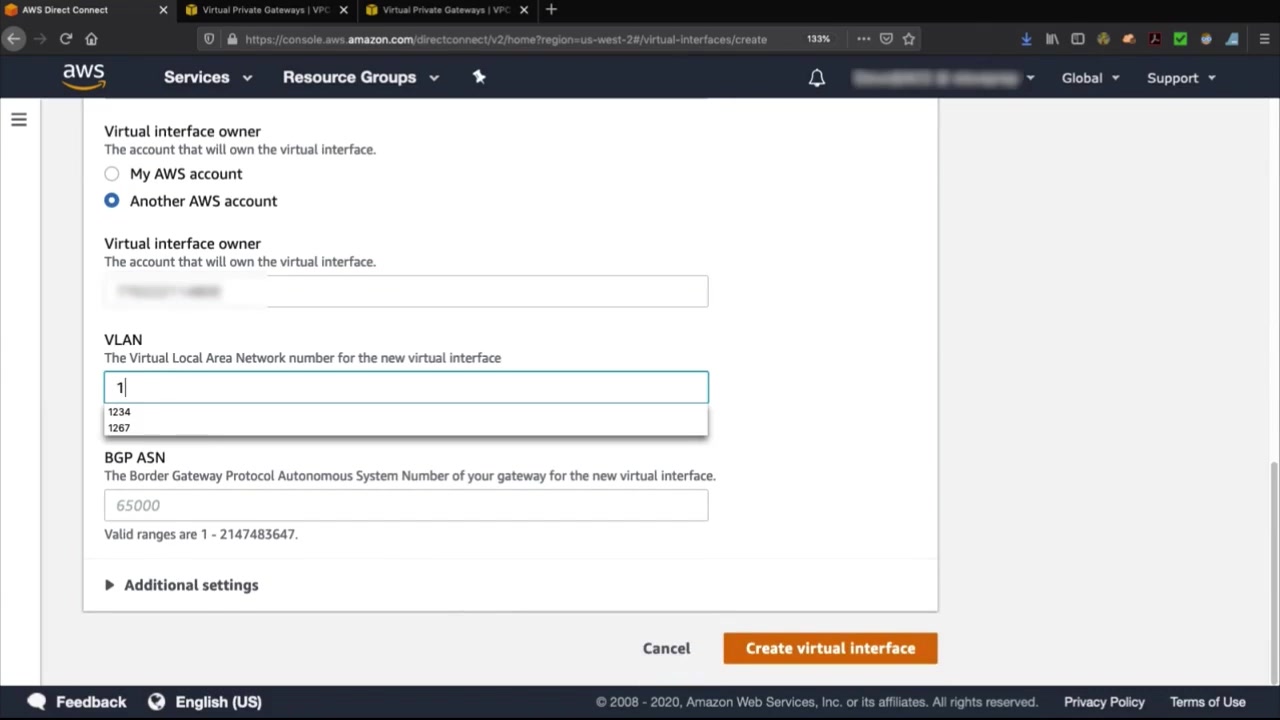The height and width of the screenshot is (720, 1280).
Task: Select the My AWS account radio button
Action: [112, 174]
